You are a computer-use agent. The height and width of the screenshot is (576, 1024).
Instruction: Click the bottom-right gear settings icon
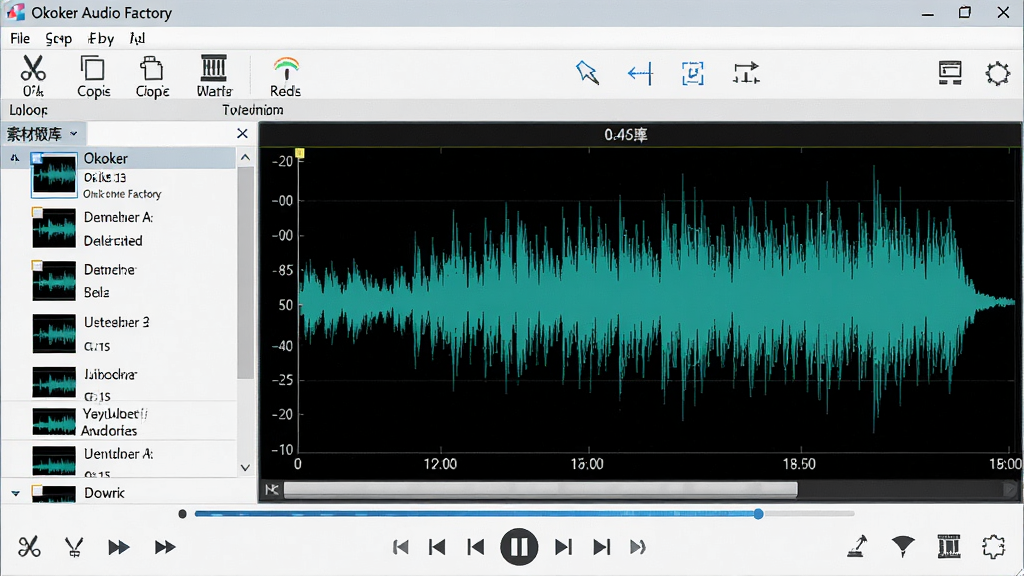(x=993, y=547)
